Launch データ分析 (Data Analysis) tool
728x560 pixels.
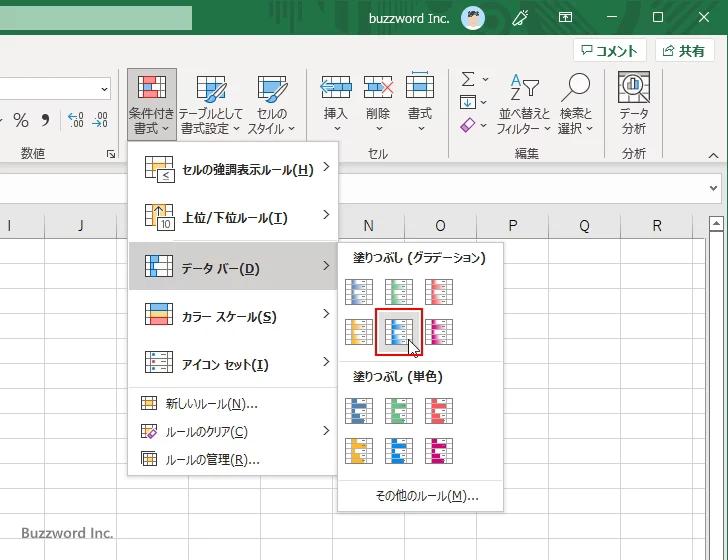click(633, 104)
